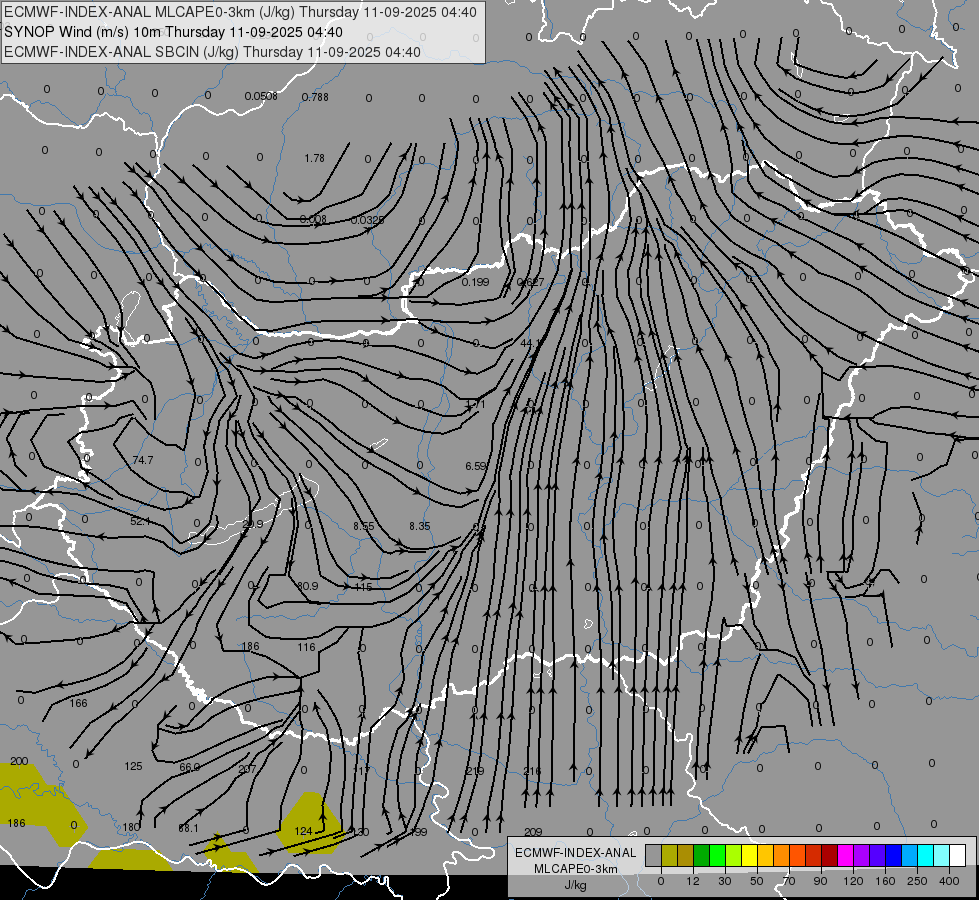Click the map value '80.9'
The height and width of the screenshot is (900, 979).
pos(308,586)
